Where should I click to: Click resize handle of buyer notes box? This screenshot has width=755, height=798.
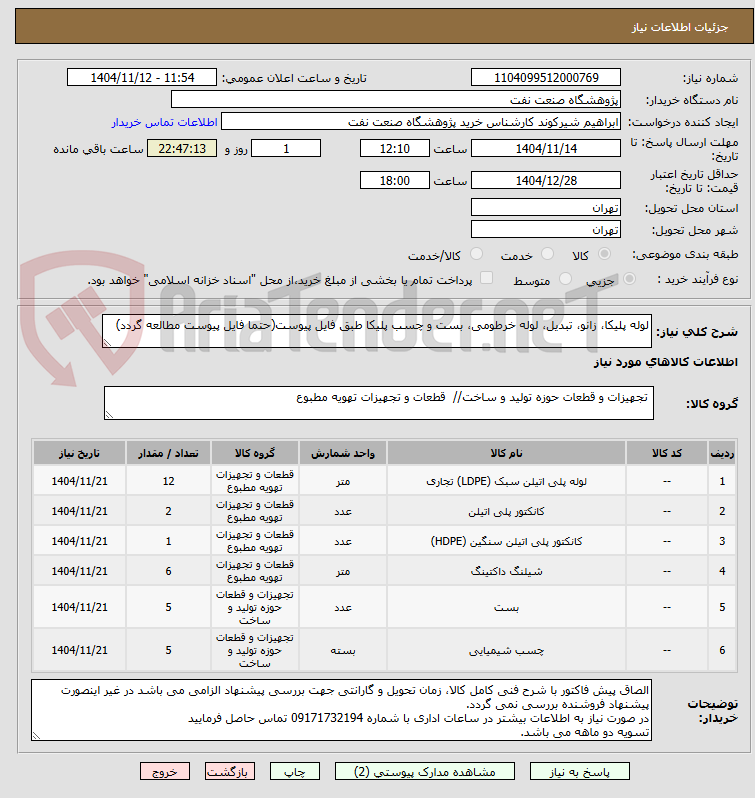[37, 735]
